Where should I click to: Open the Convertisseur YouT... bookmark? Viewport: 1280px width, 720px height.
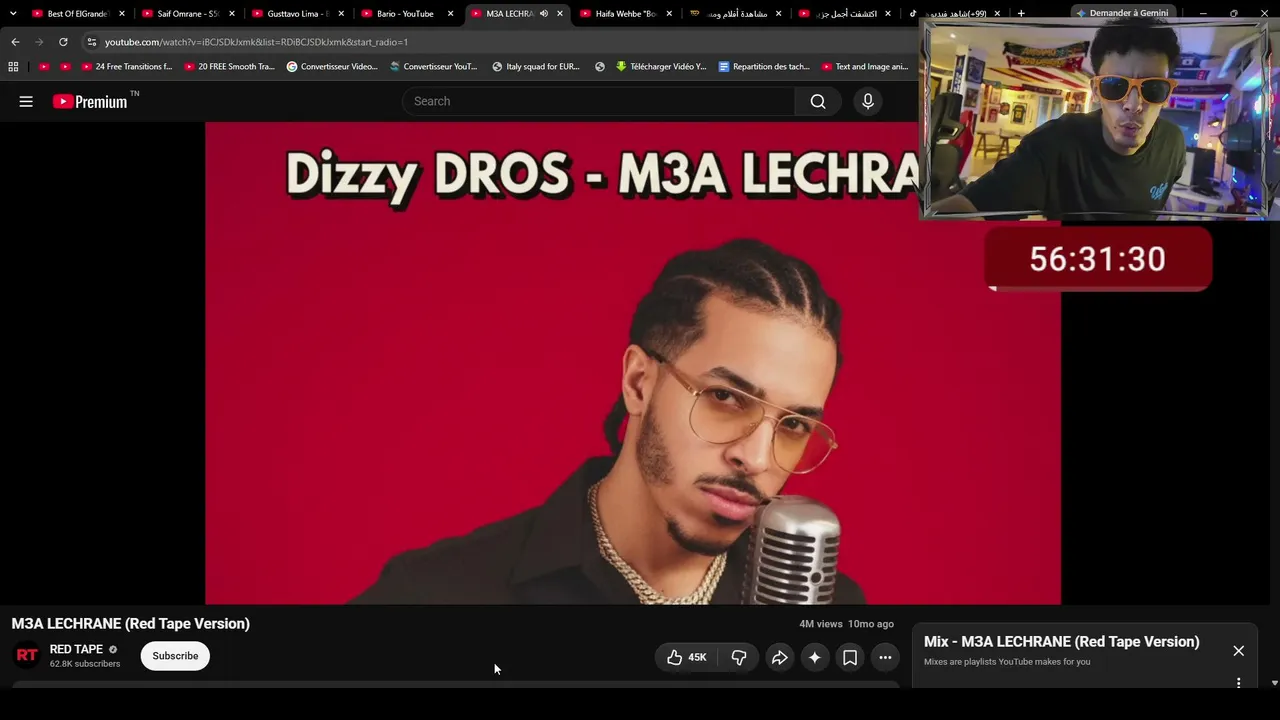click(434, 67)
